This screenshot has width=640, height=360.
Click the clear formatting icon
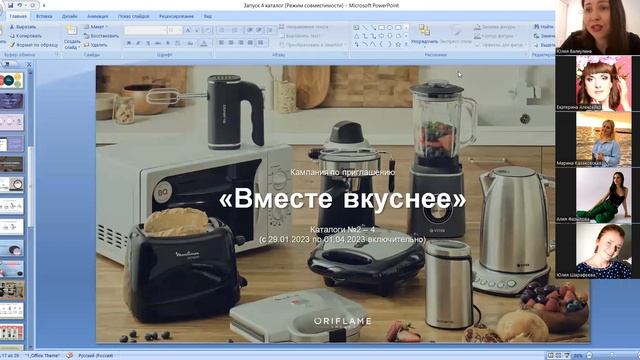pos(207,30)
